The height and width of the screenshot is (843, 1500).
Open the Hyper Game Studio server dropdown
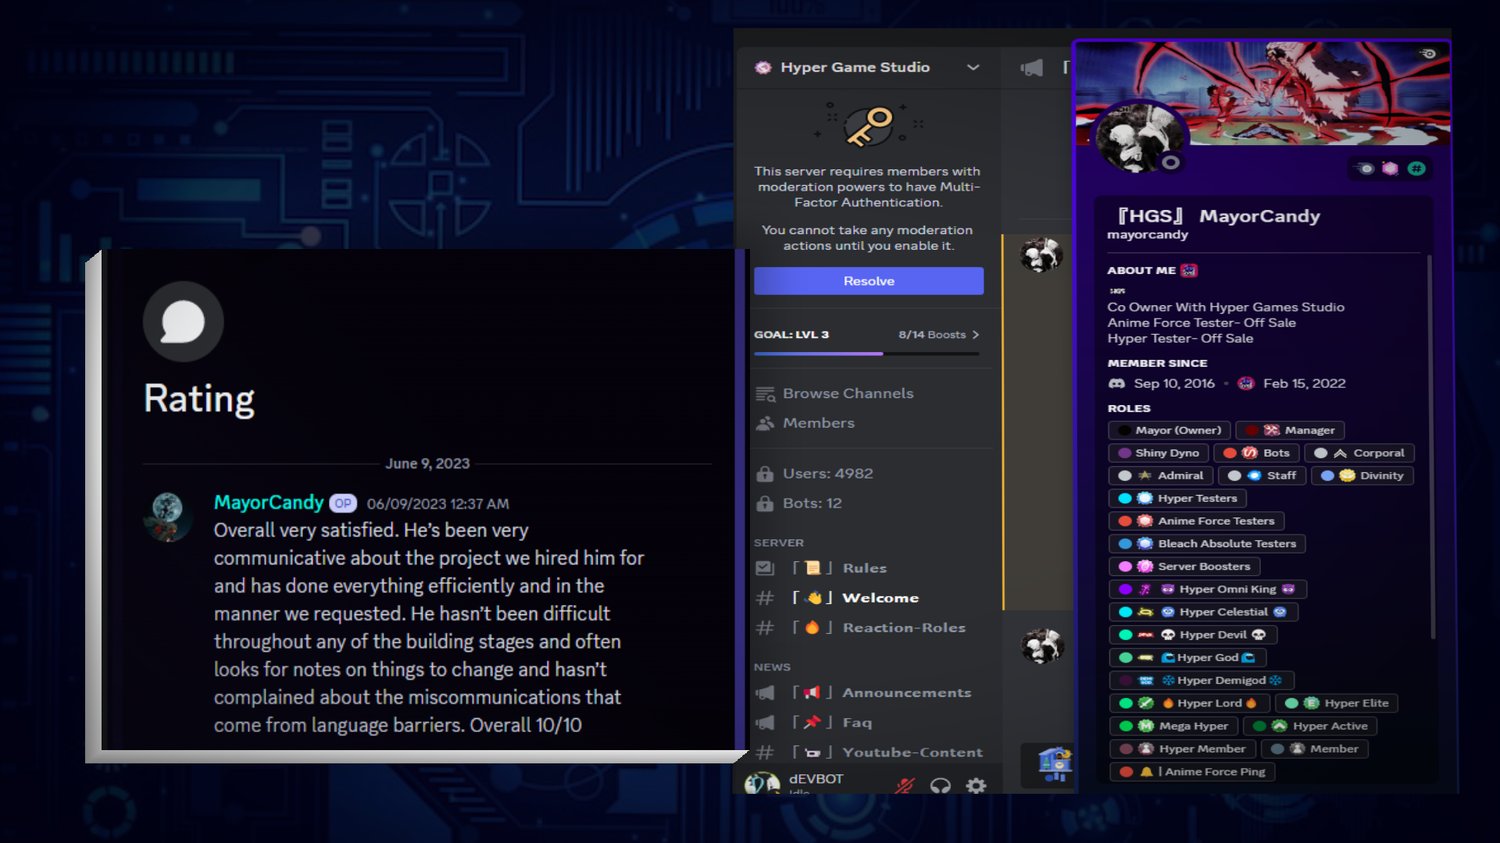point(972,67)
